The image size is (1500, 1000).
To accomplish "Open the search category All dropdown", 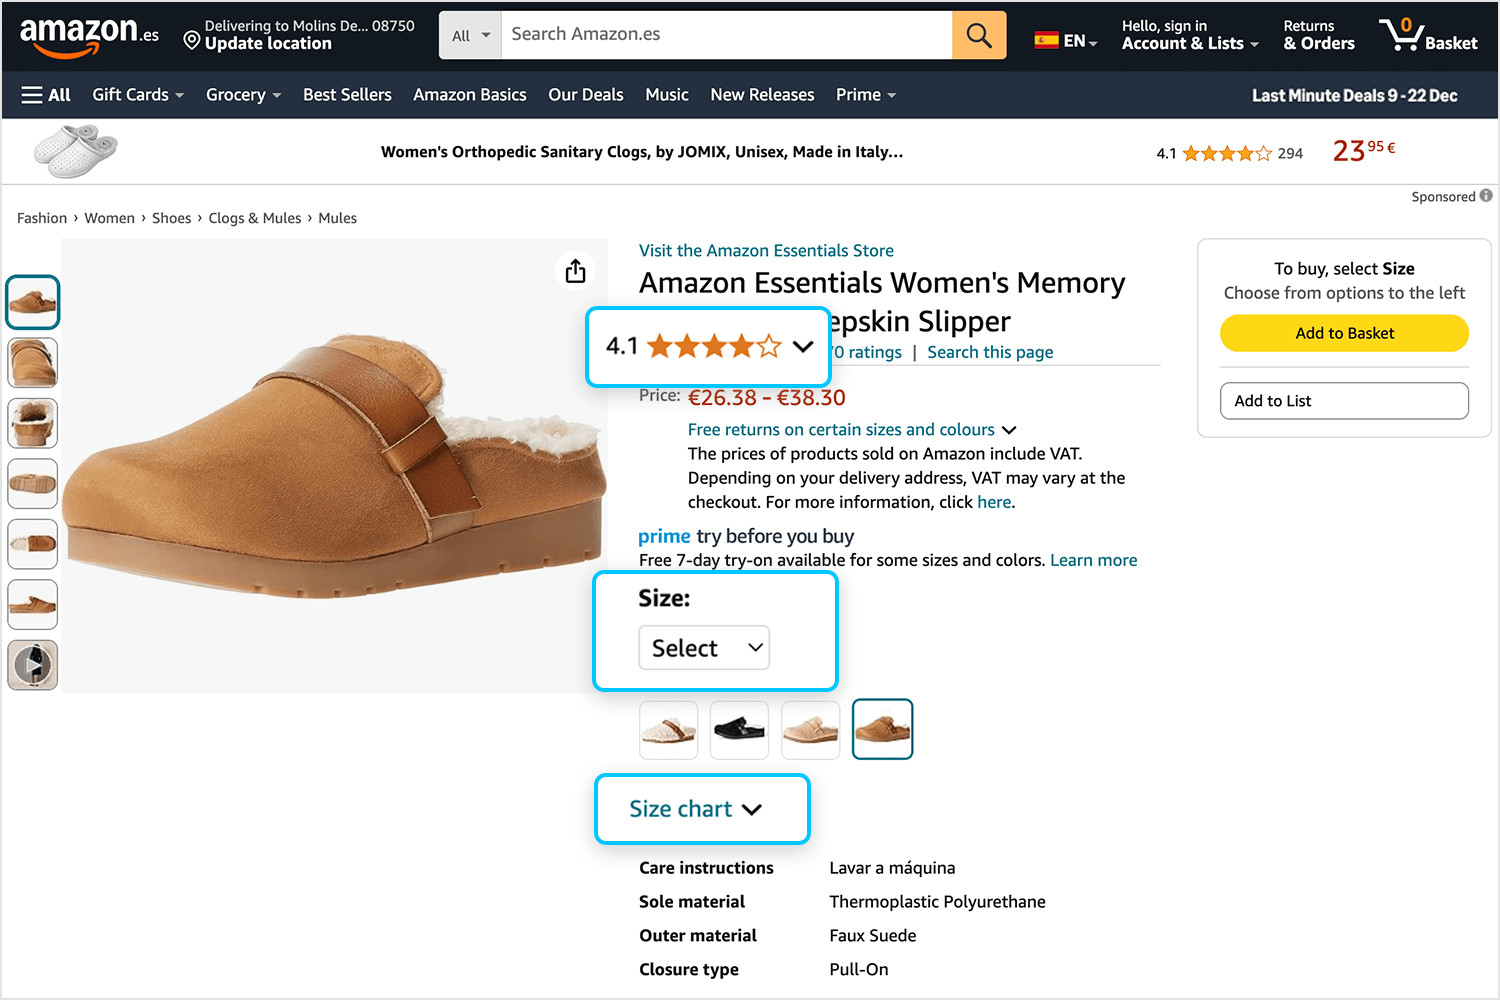I will point(470,36).
